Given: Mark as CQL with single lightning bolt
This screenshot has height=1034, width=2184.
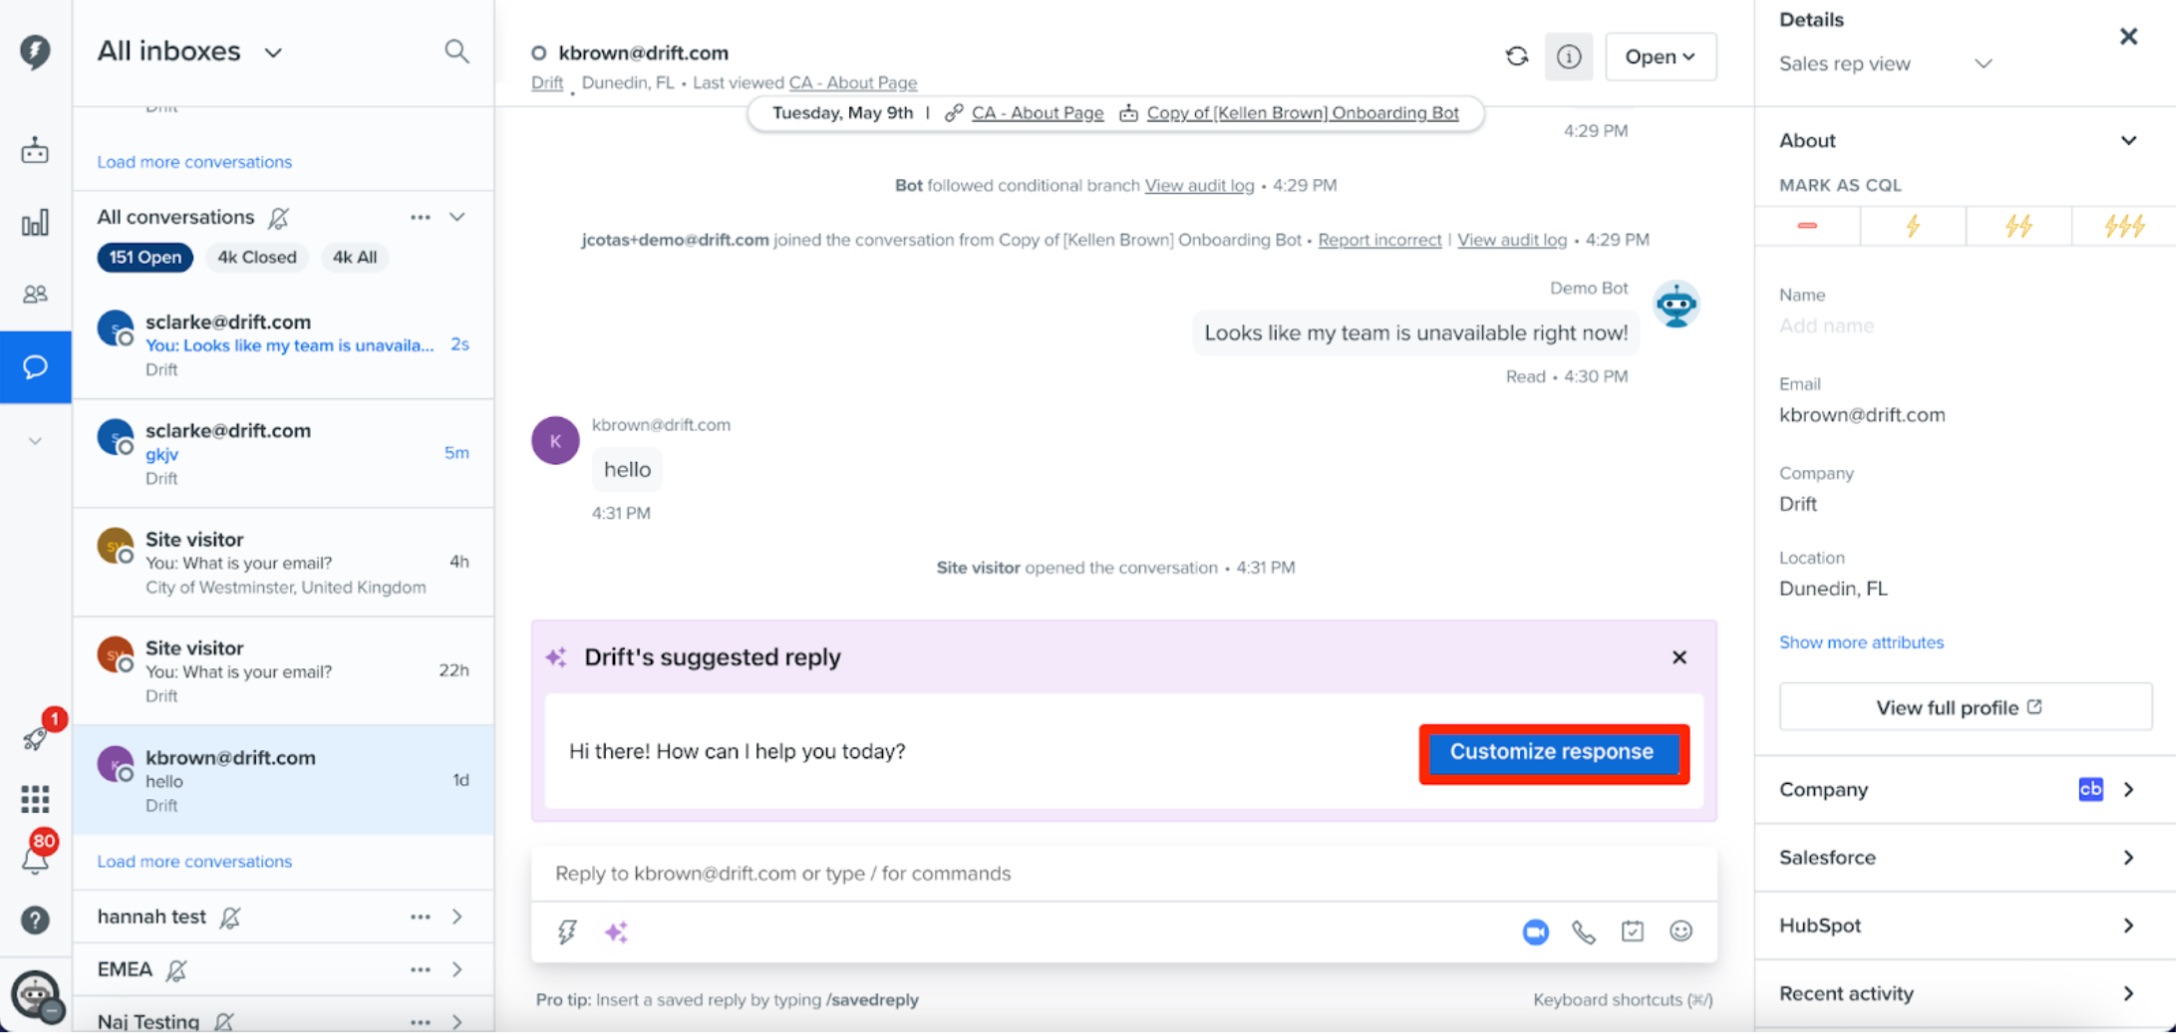Looking at the screenshot, I should [1912, 226].
